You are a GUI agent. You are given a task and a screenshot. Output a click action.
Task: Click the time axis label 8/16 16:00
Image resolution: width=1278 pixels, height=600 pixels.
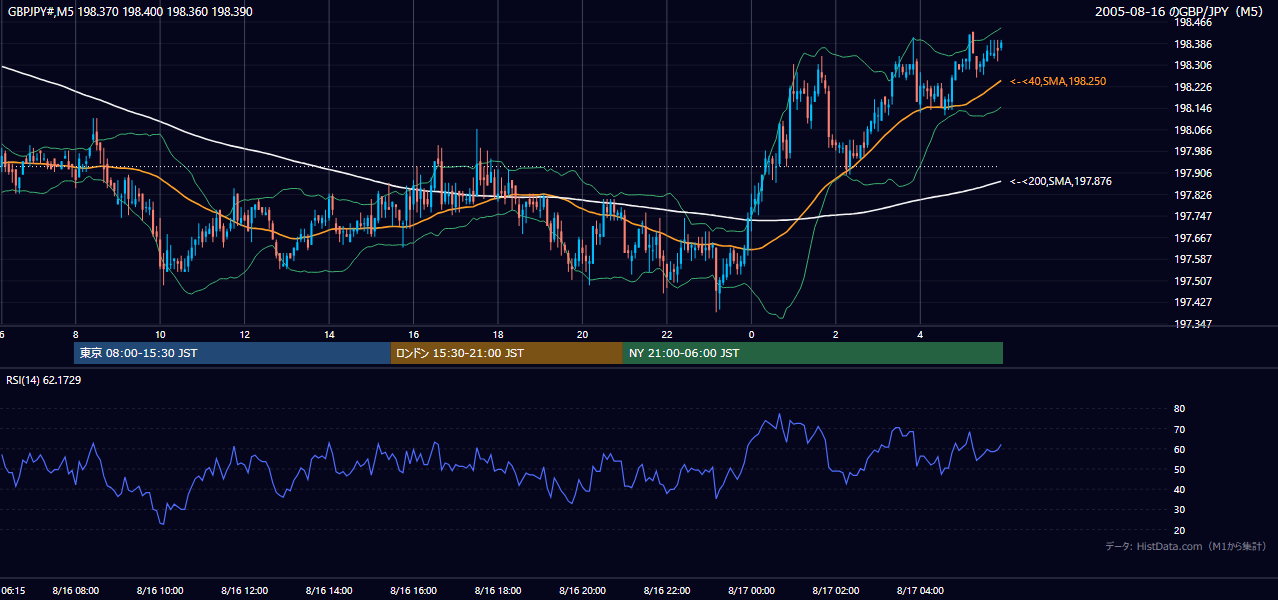[x=414, y=591]
